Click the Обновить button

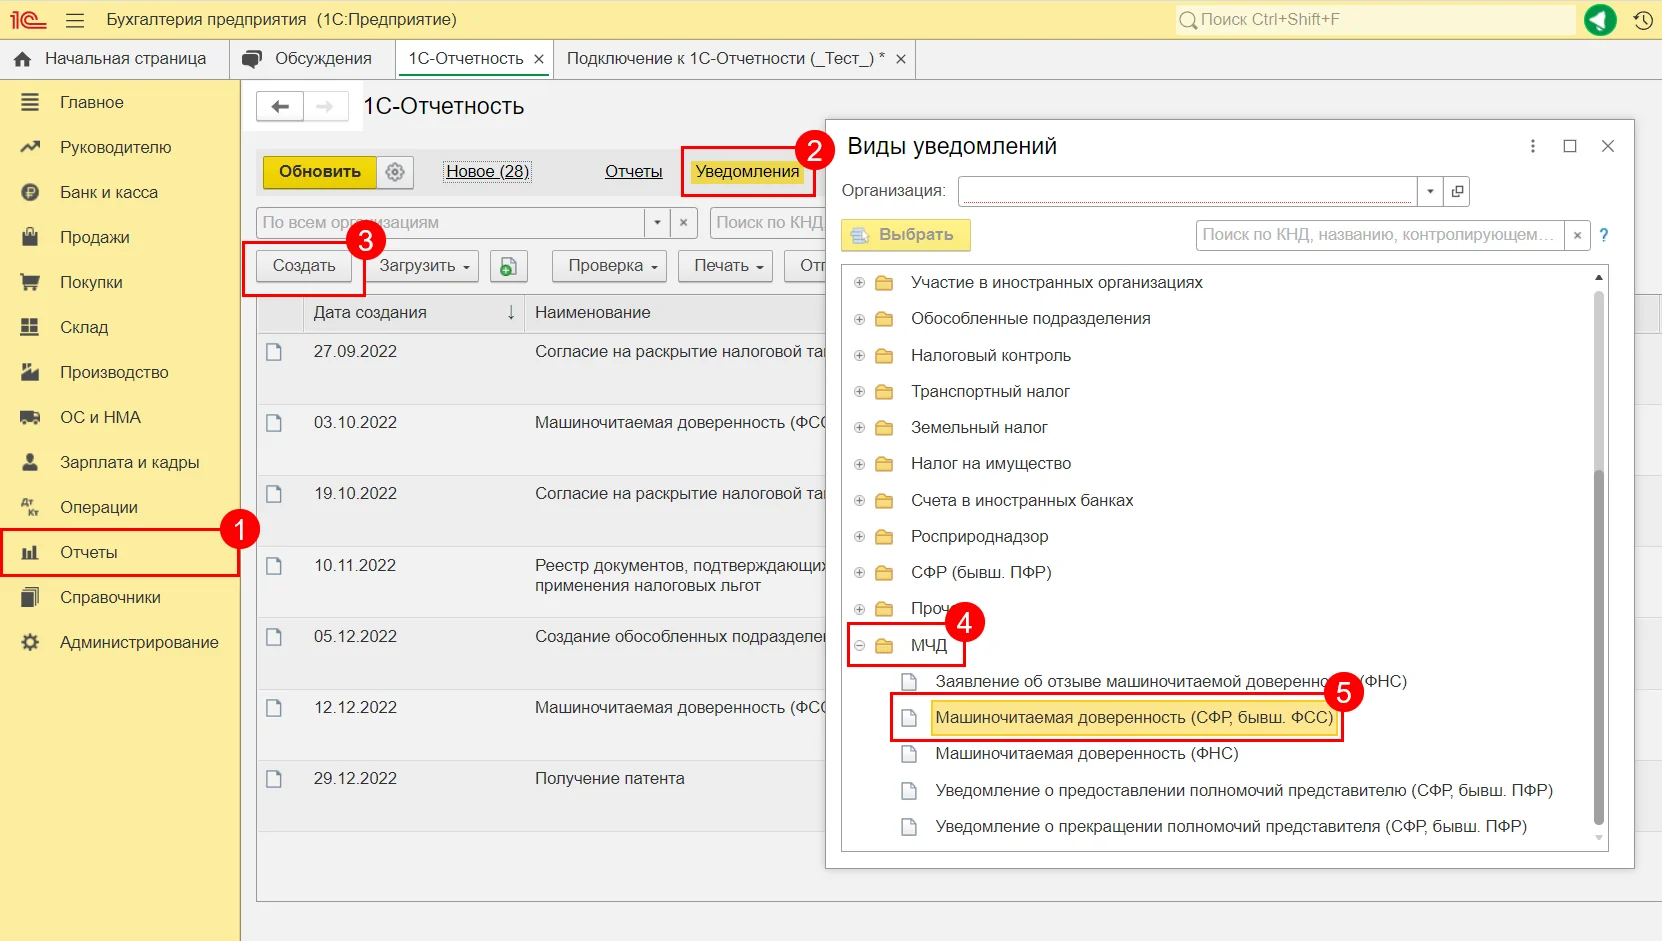point(320,172)
